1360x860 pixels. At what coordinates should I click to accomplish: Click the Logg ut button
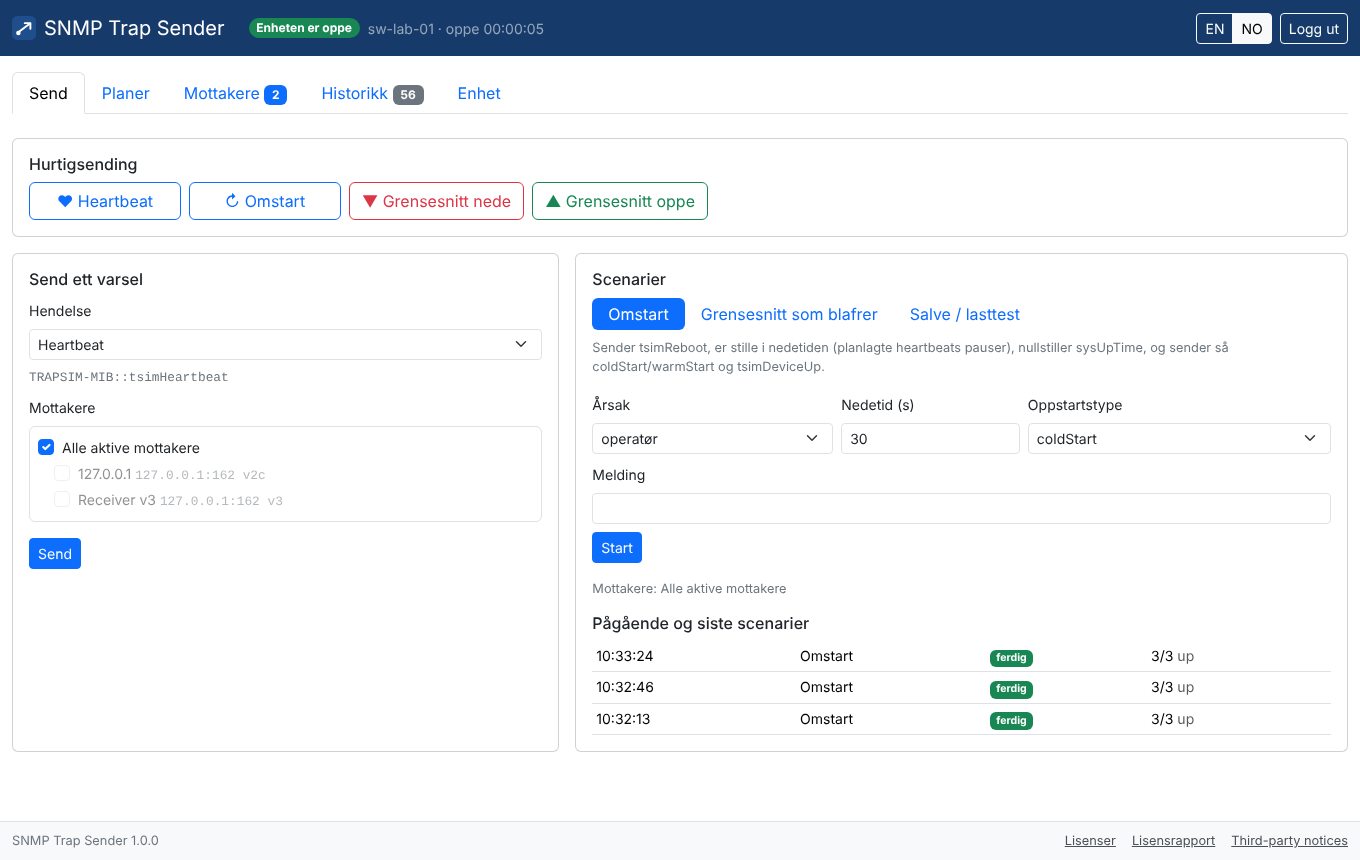[1314, 29]
